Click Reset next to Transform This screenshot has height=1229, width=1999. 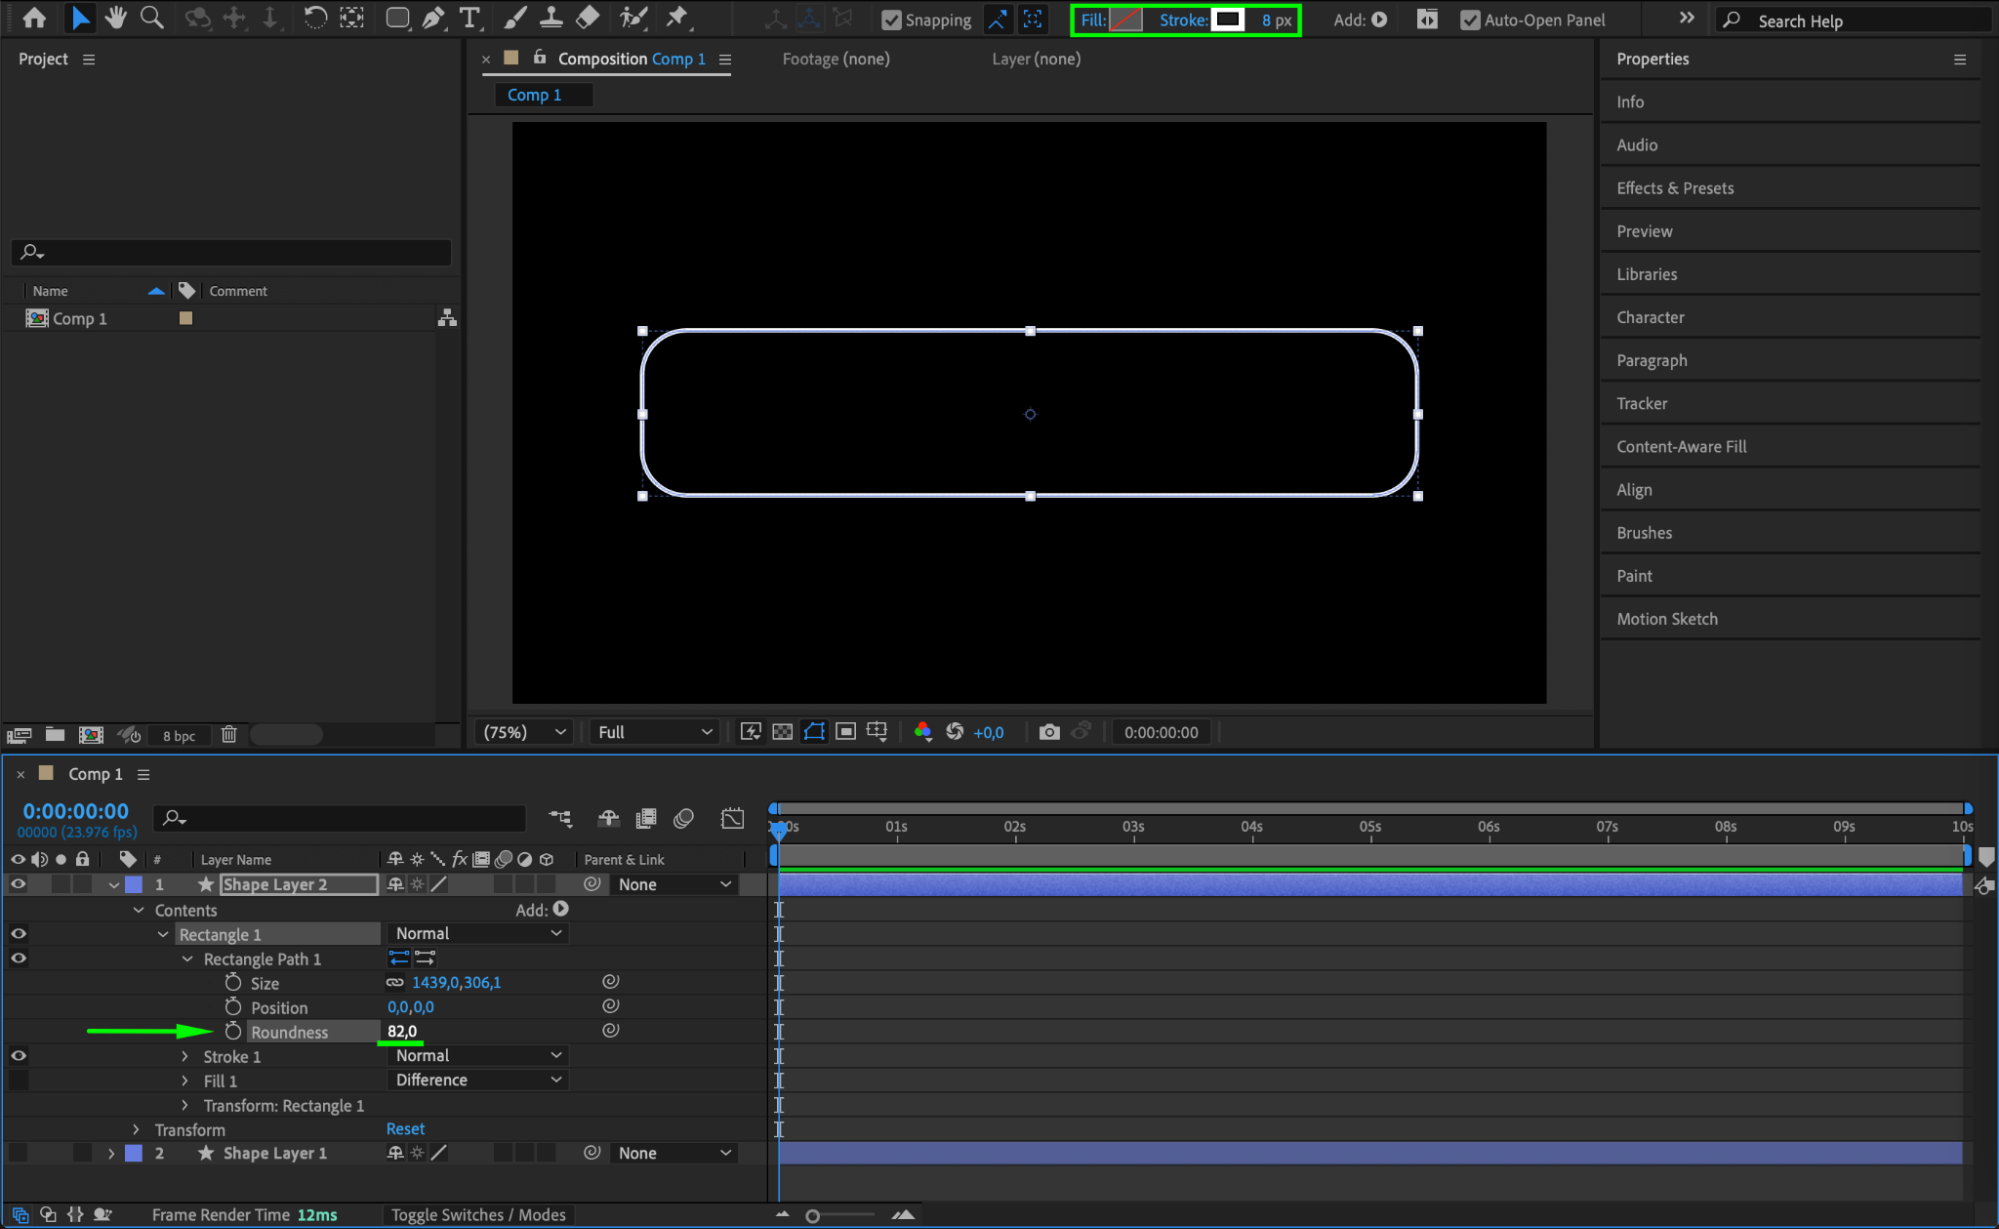405,1129
